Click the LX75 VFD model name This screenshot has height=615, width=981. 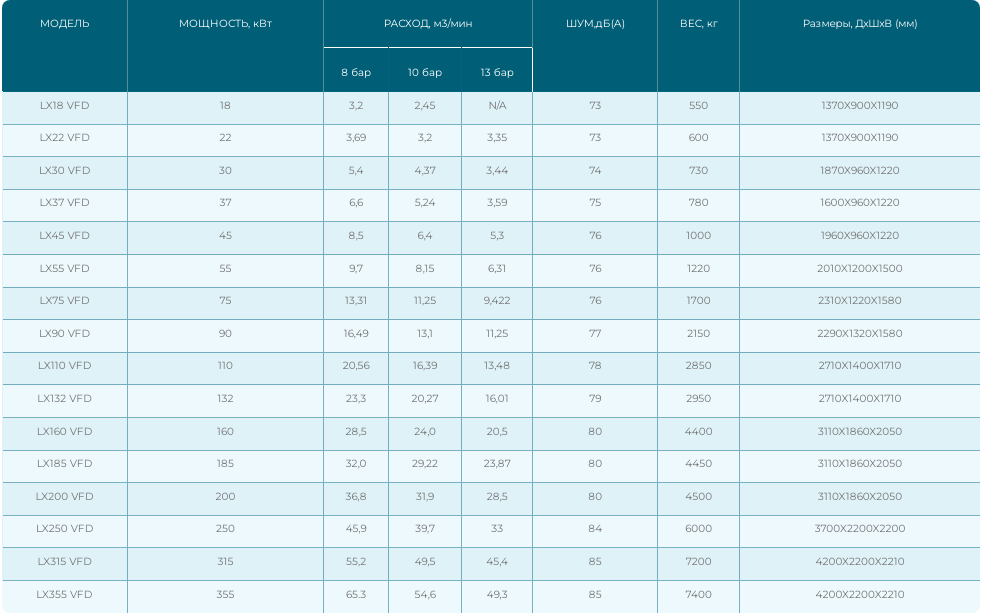[x=64, y=301]
